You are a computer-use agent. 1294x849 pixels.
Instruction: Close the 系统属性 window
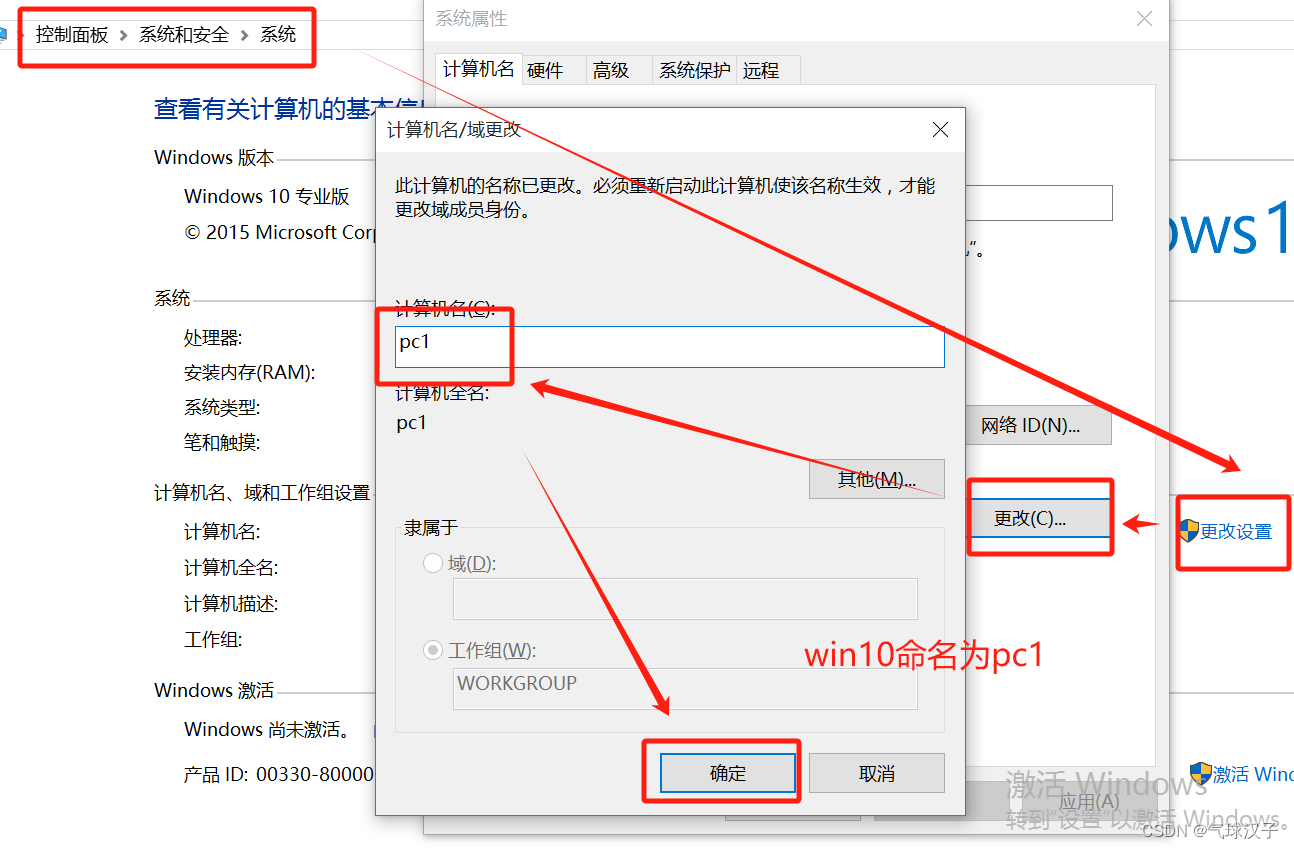click(x=1144, y=19)
